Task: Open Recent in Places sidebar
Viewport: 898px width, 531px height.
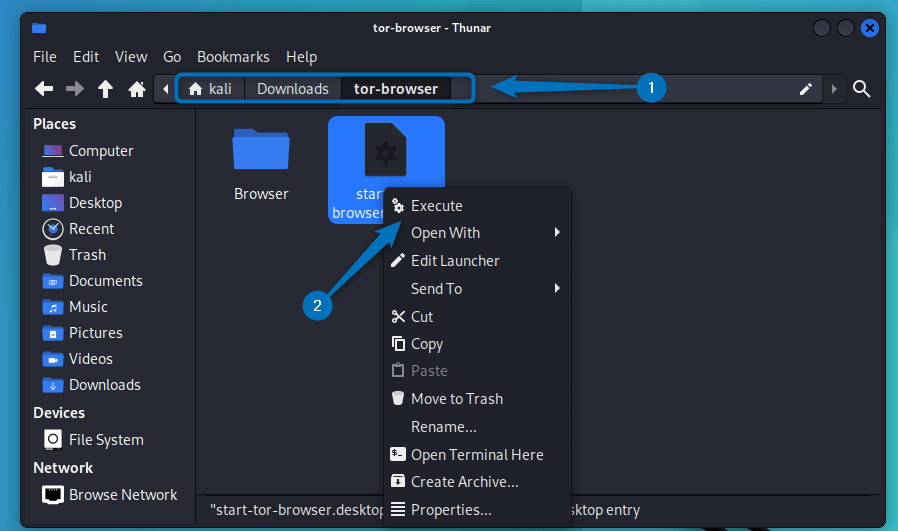Action: tap(78, 229)
